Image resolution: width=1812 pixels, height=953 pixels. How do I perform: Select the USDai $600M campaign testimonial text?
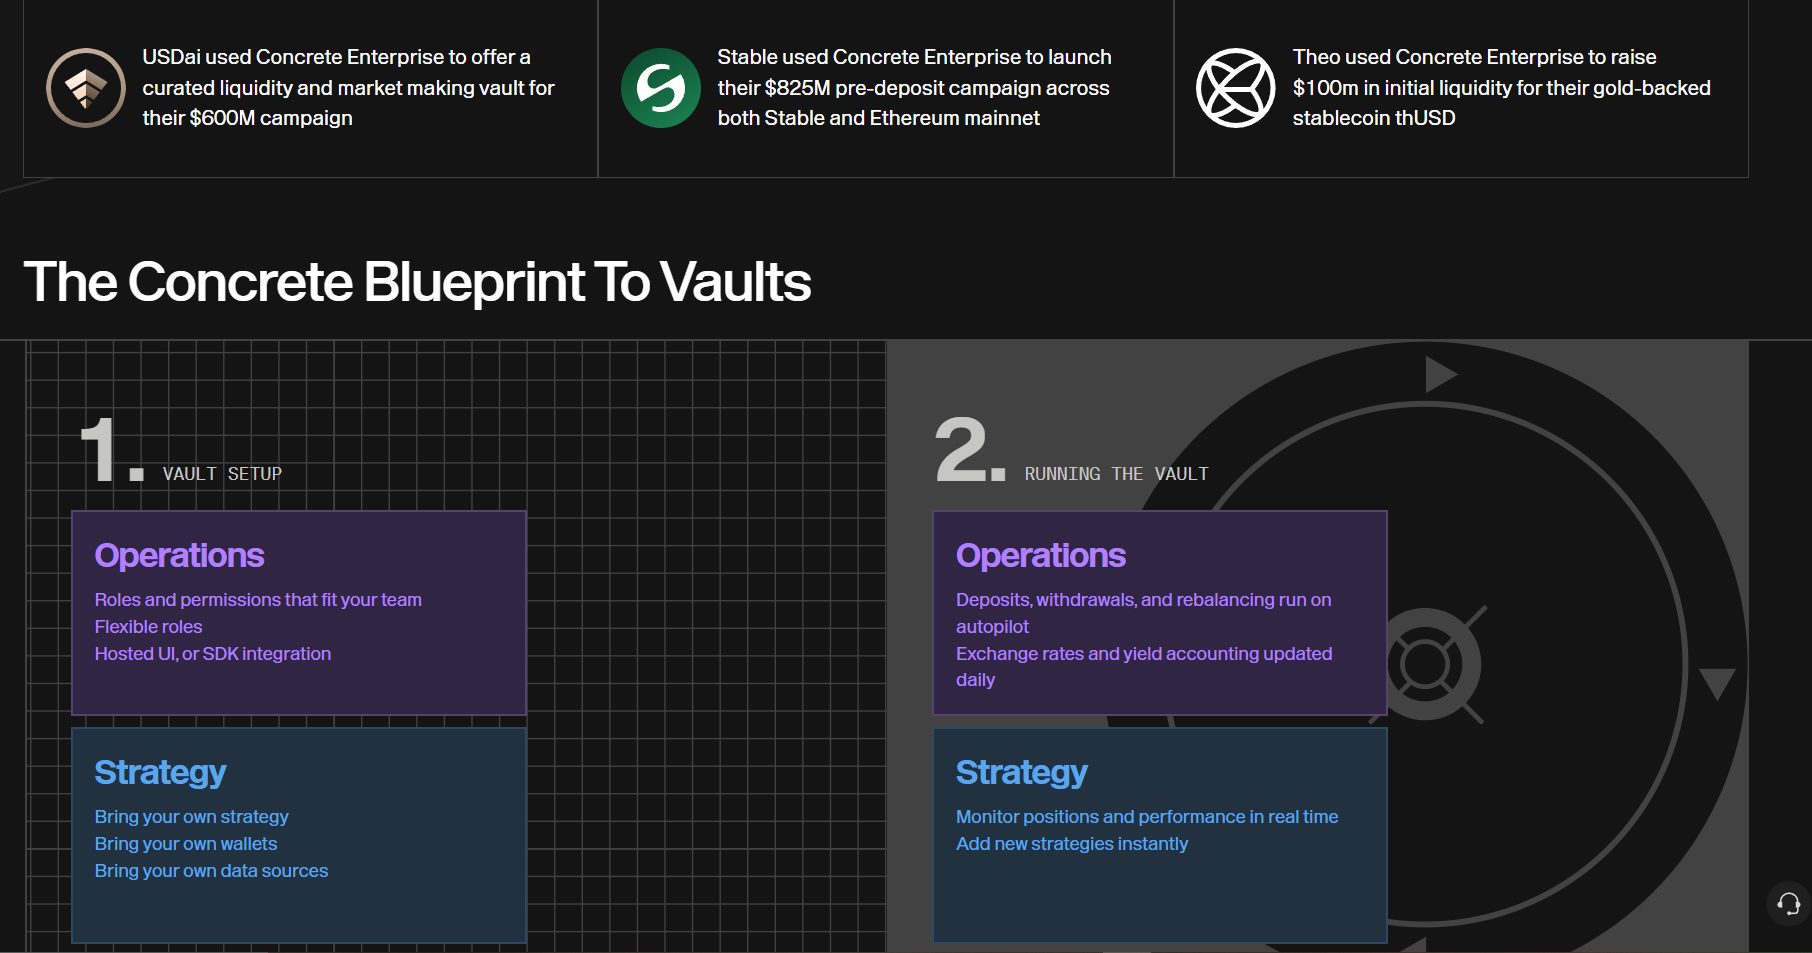(x=348, y=88)
